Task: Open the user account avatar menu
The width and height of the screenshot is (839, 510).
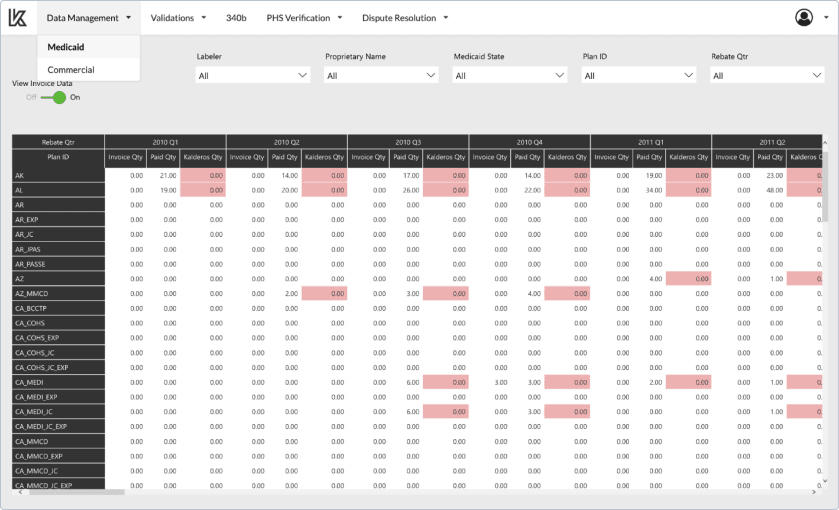Action: (x=804, y=18)
